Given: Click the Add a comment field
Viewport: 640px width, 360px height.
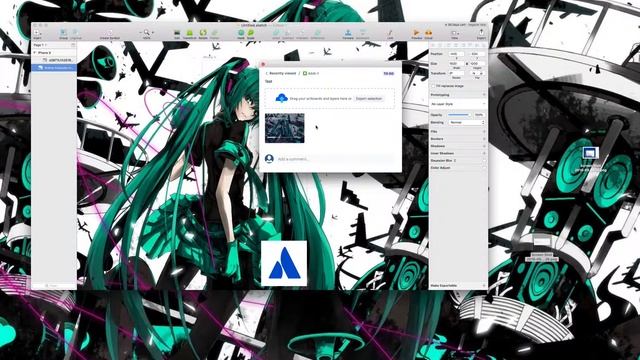Looking at the screenshot, I should click(335, 159).
